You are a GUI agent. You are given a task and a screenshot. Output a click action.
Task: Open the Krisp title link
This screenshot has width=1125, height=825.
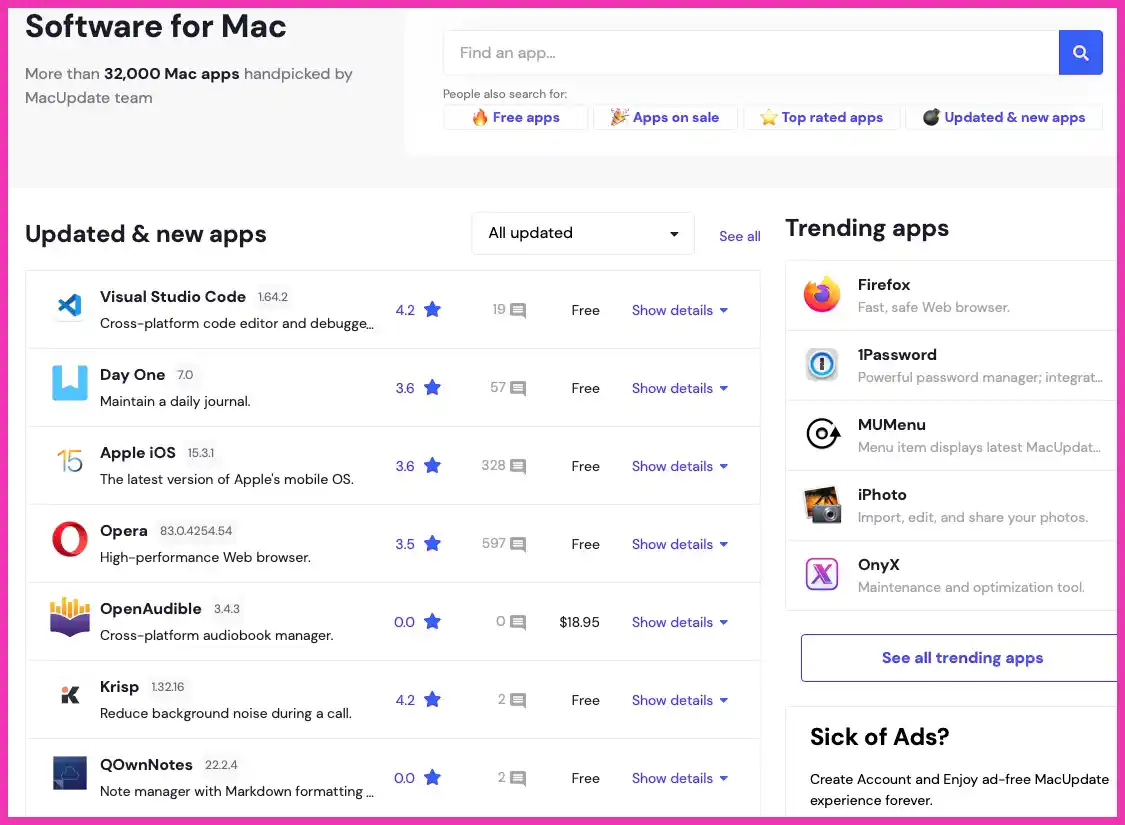(x=119, y=687)
